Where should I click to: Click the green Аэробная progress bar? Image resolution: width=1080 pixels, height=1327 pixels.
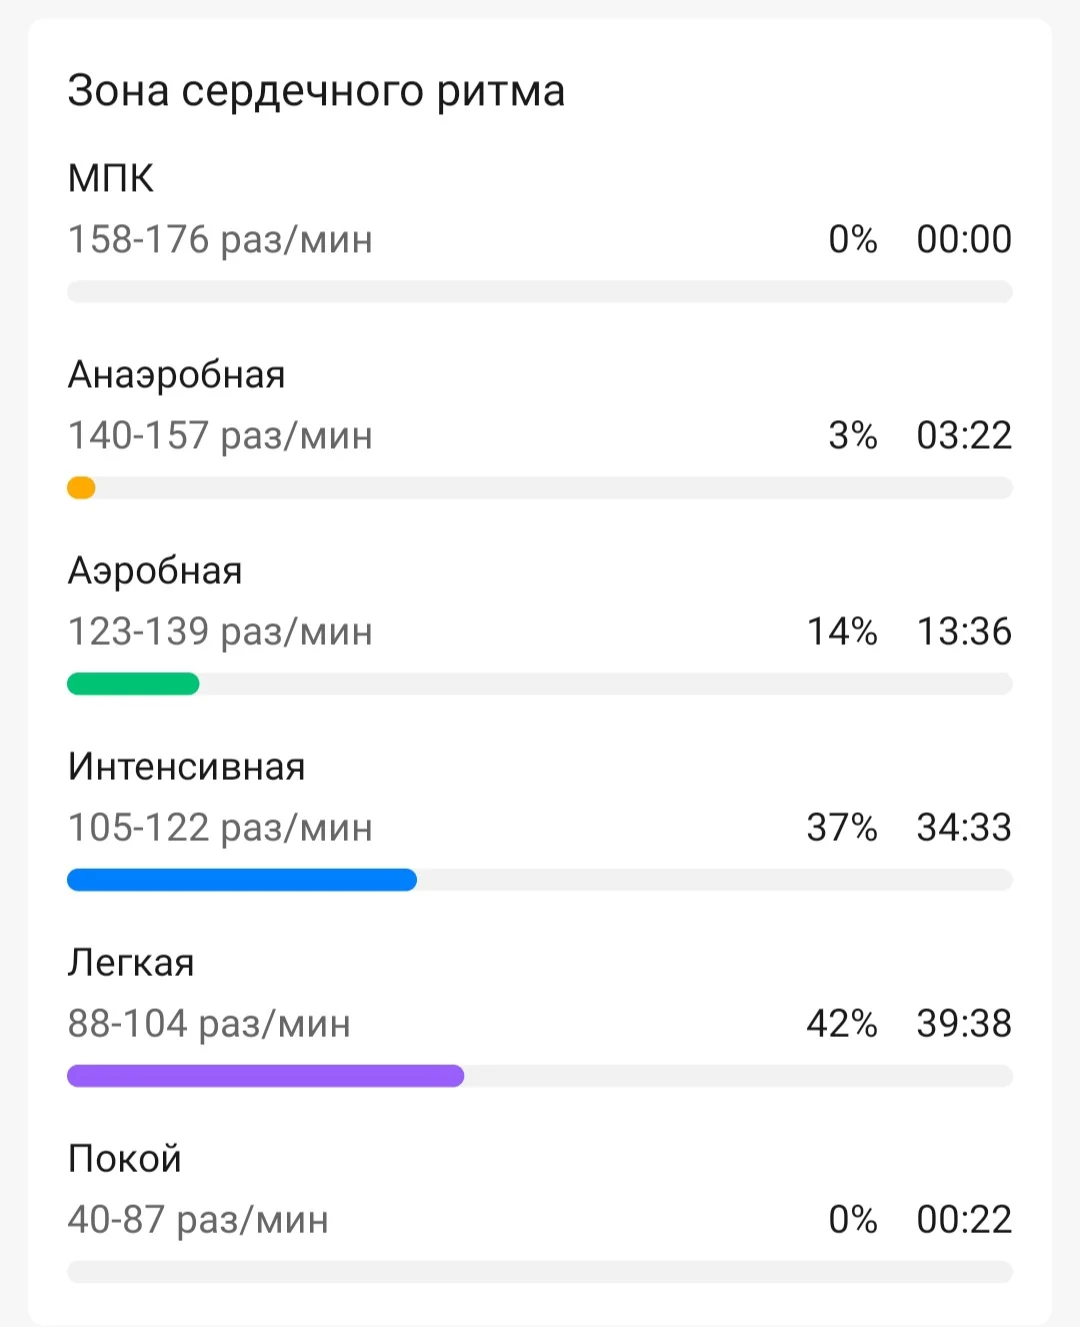tap(133, 684)
